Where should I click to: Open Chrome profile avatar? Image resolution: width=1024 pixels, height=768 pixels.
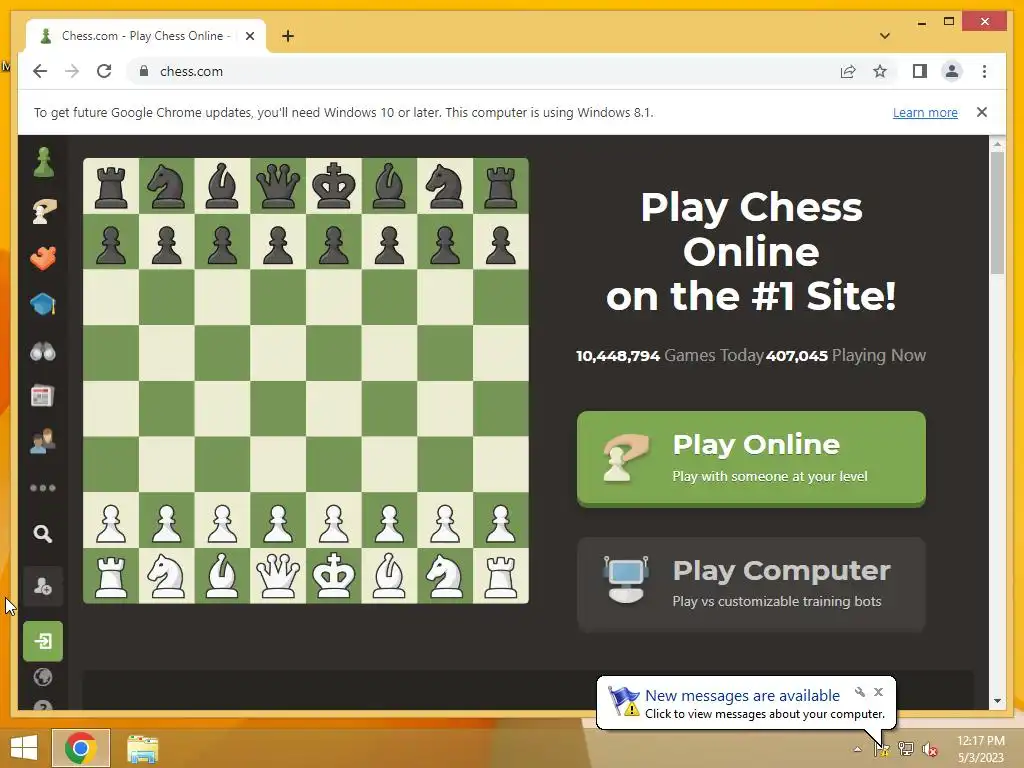[952, 71]
